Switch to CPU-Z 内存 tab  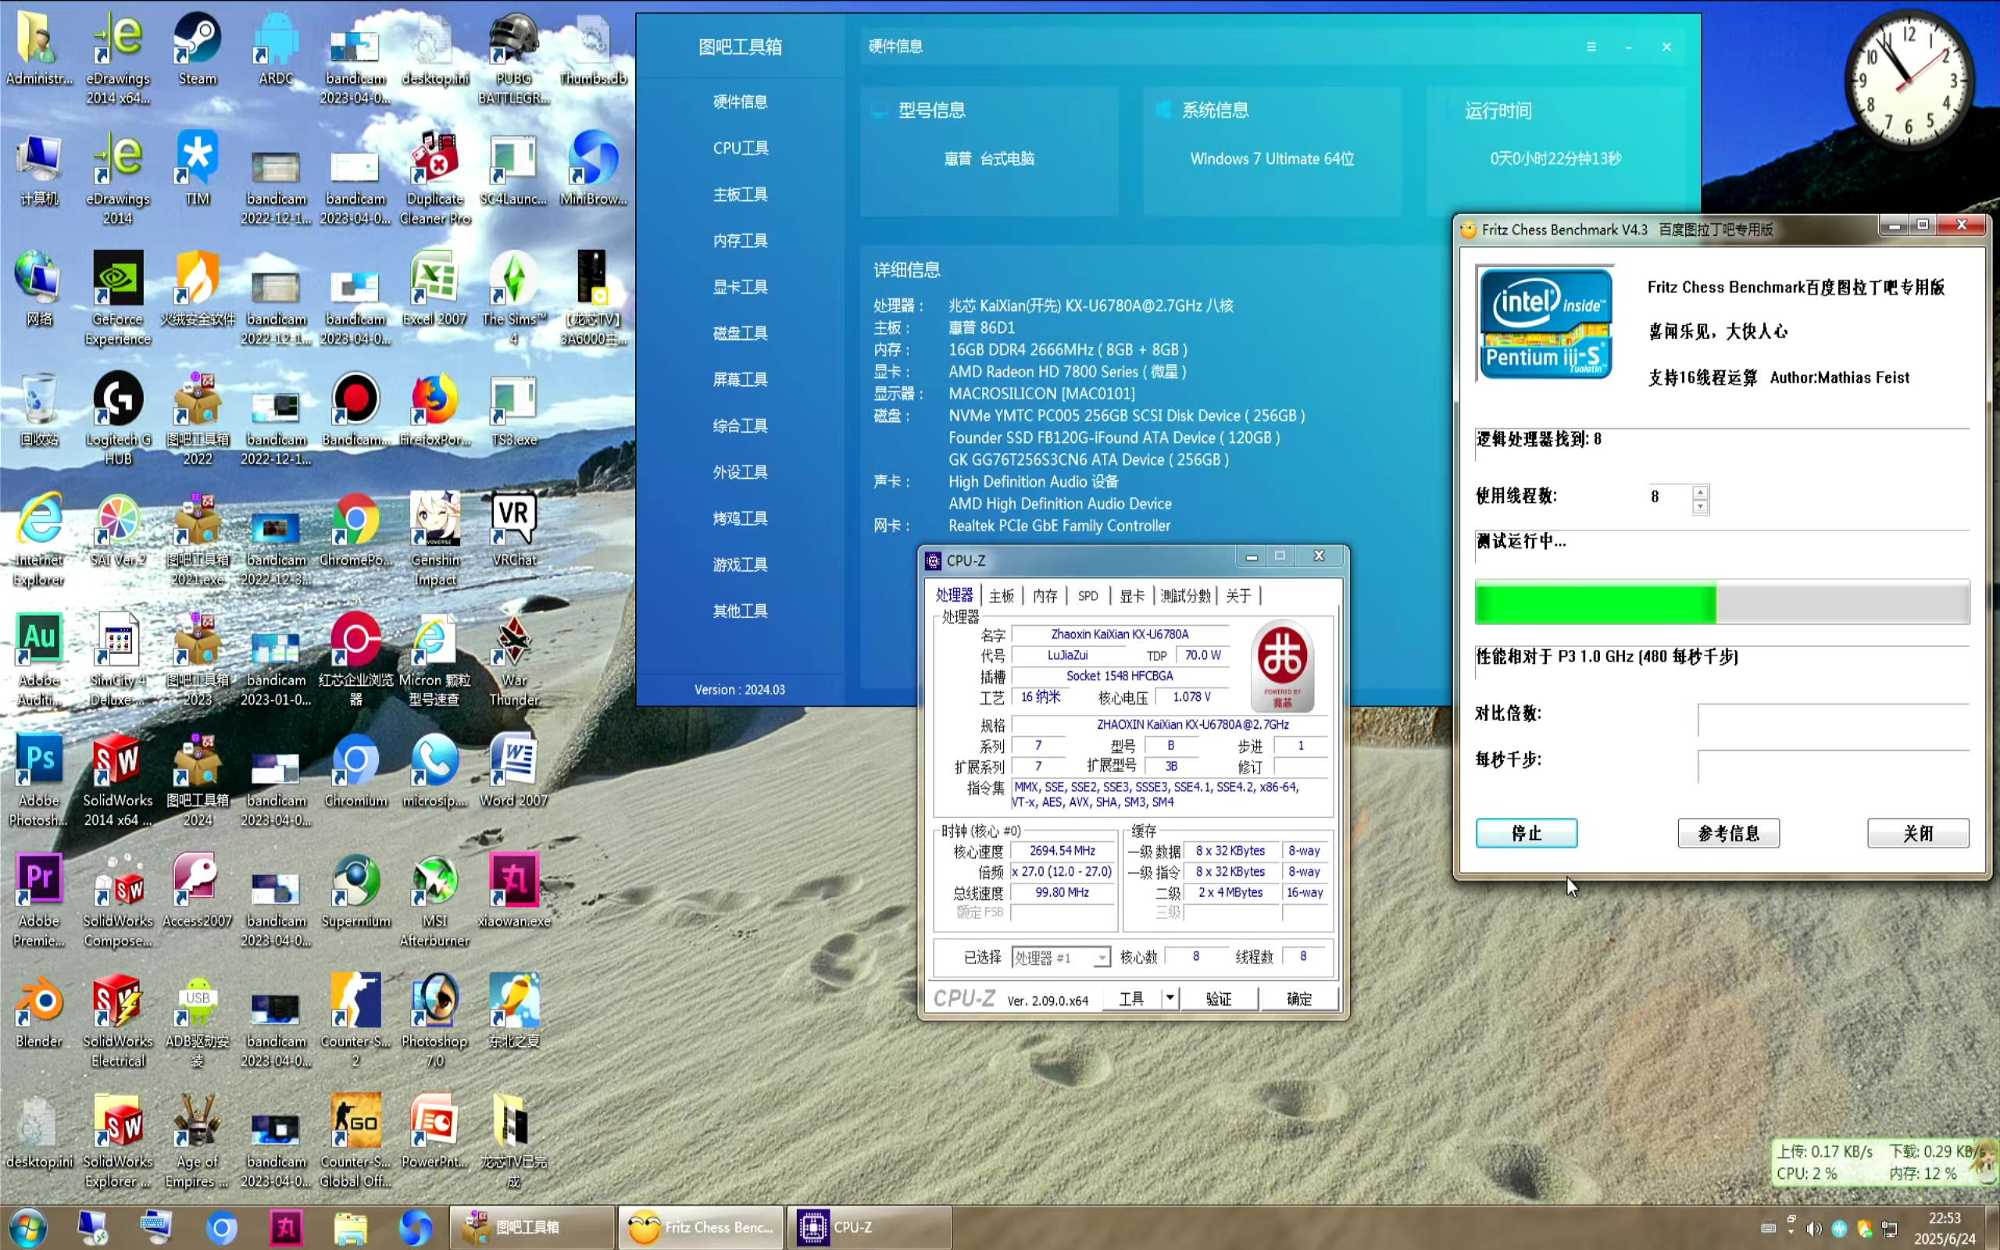coord(1045,596)
